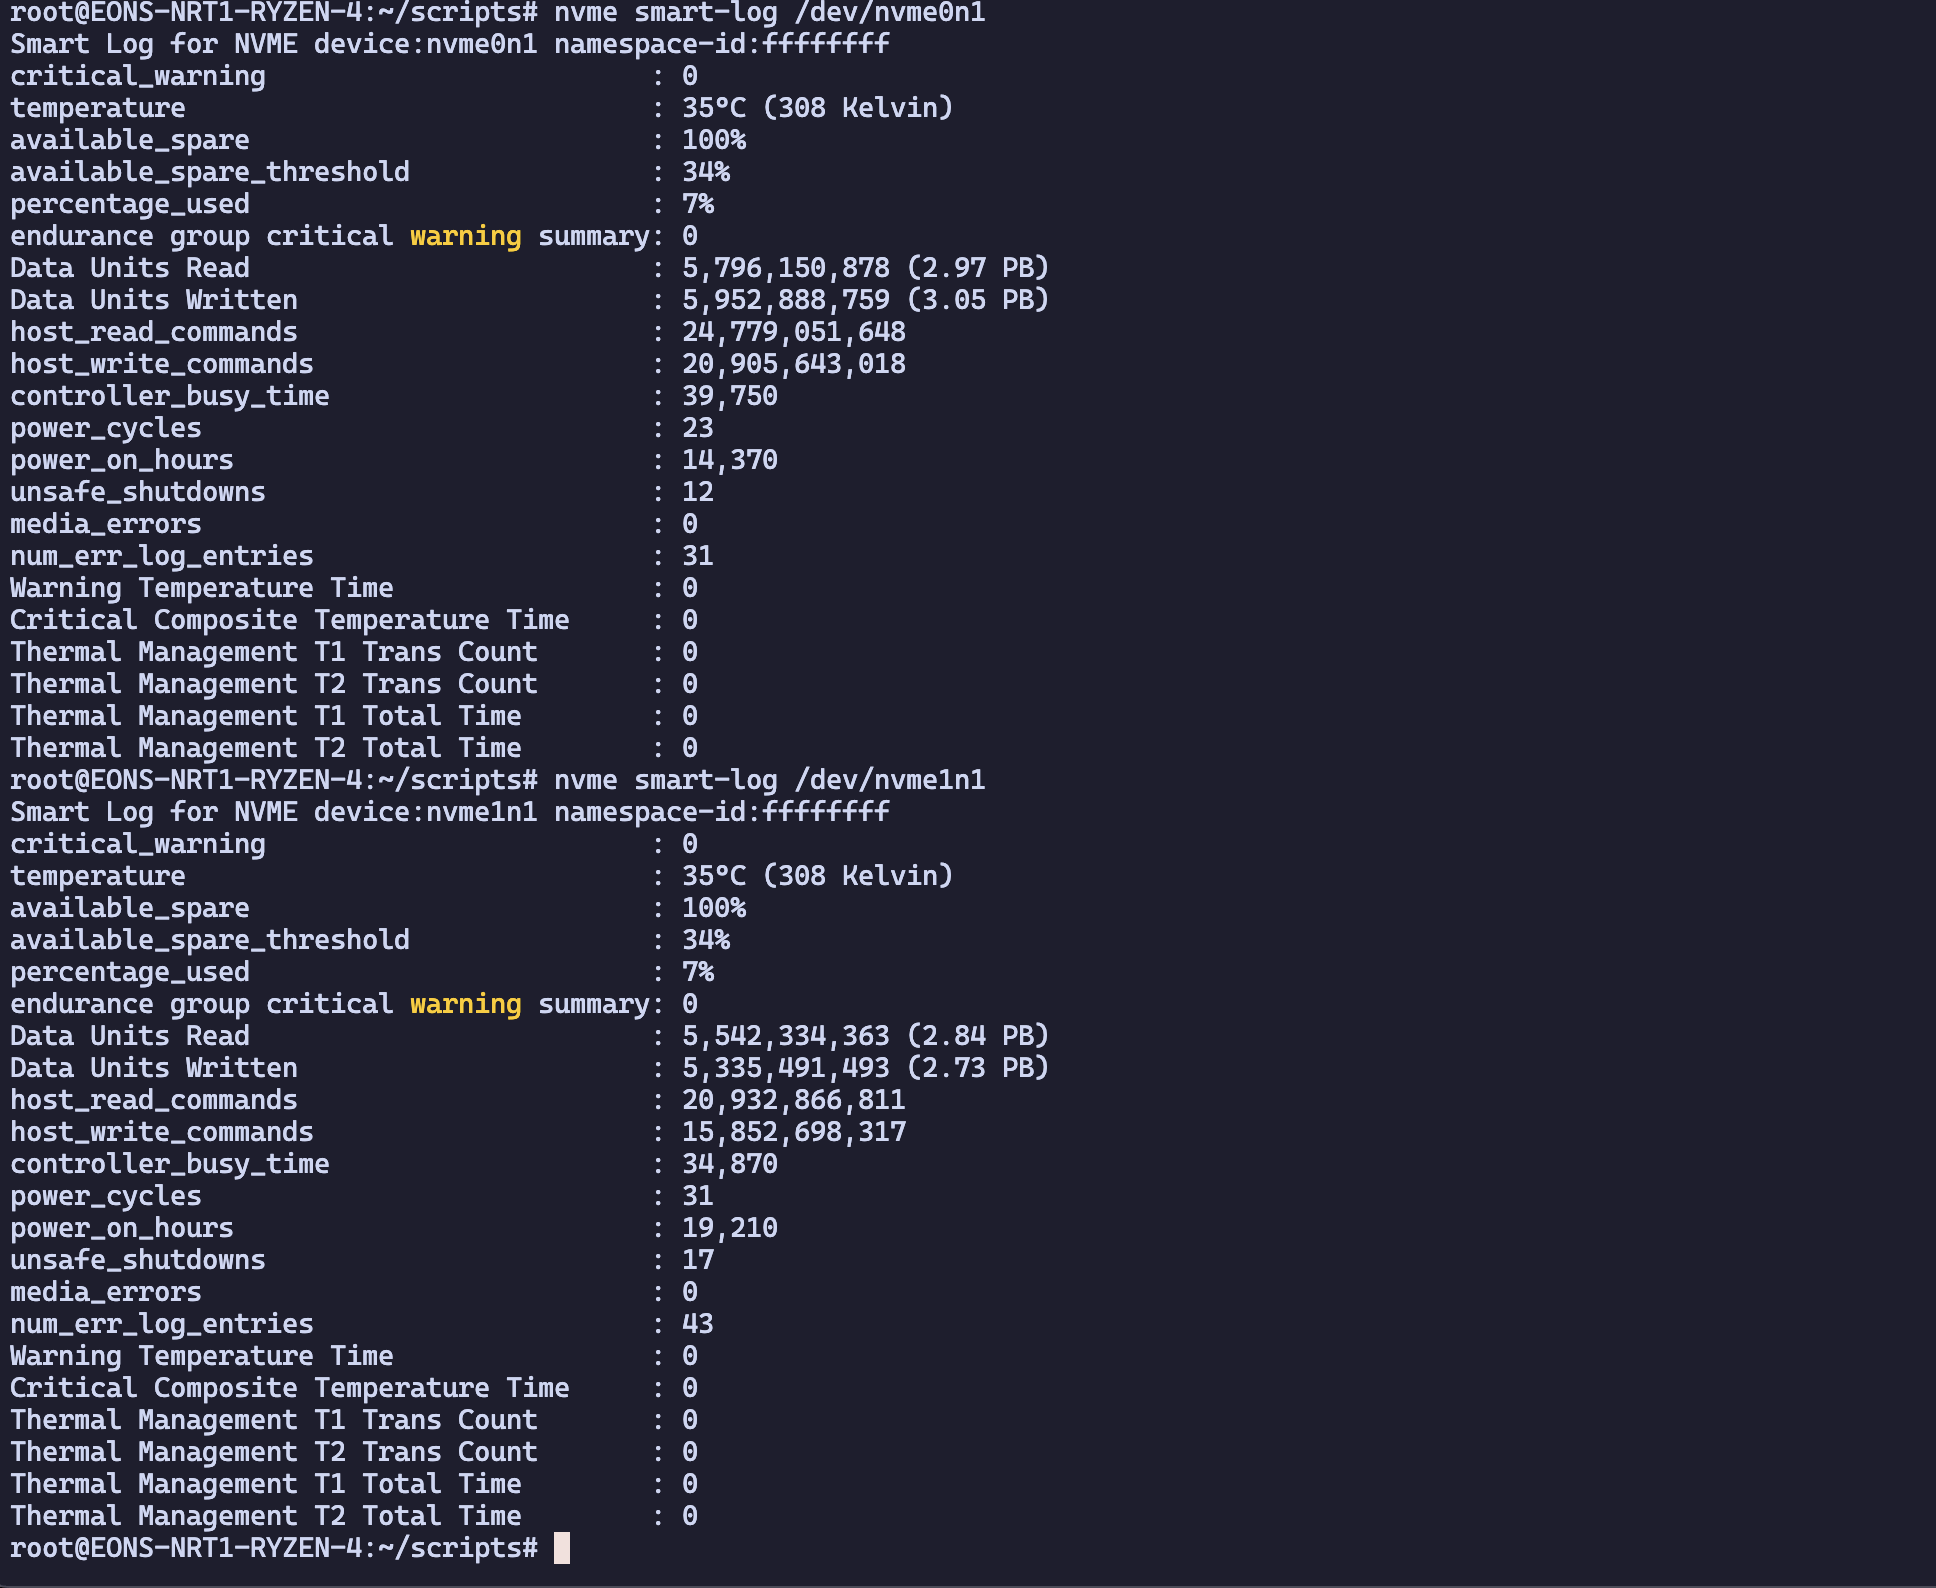Click the first temperature 35°C (308 Kelvin) value

pyautogui.click(x=817, y=108)
